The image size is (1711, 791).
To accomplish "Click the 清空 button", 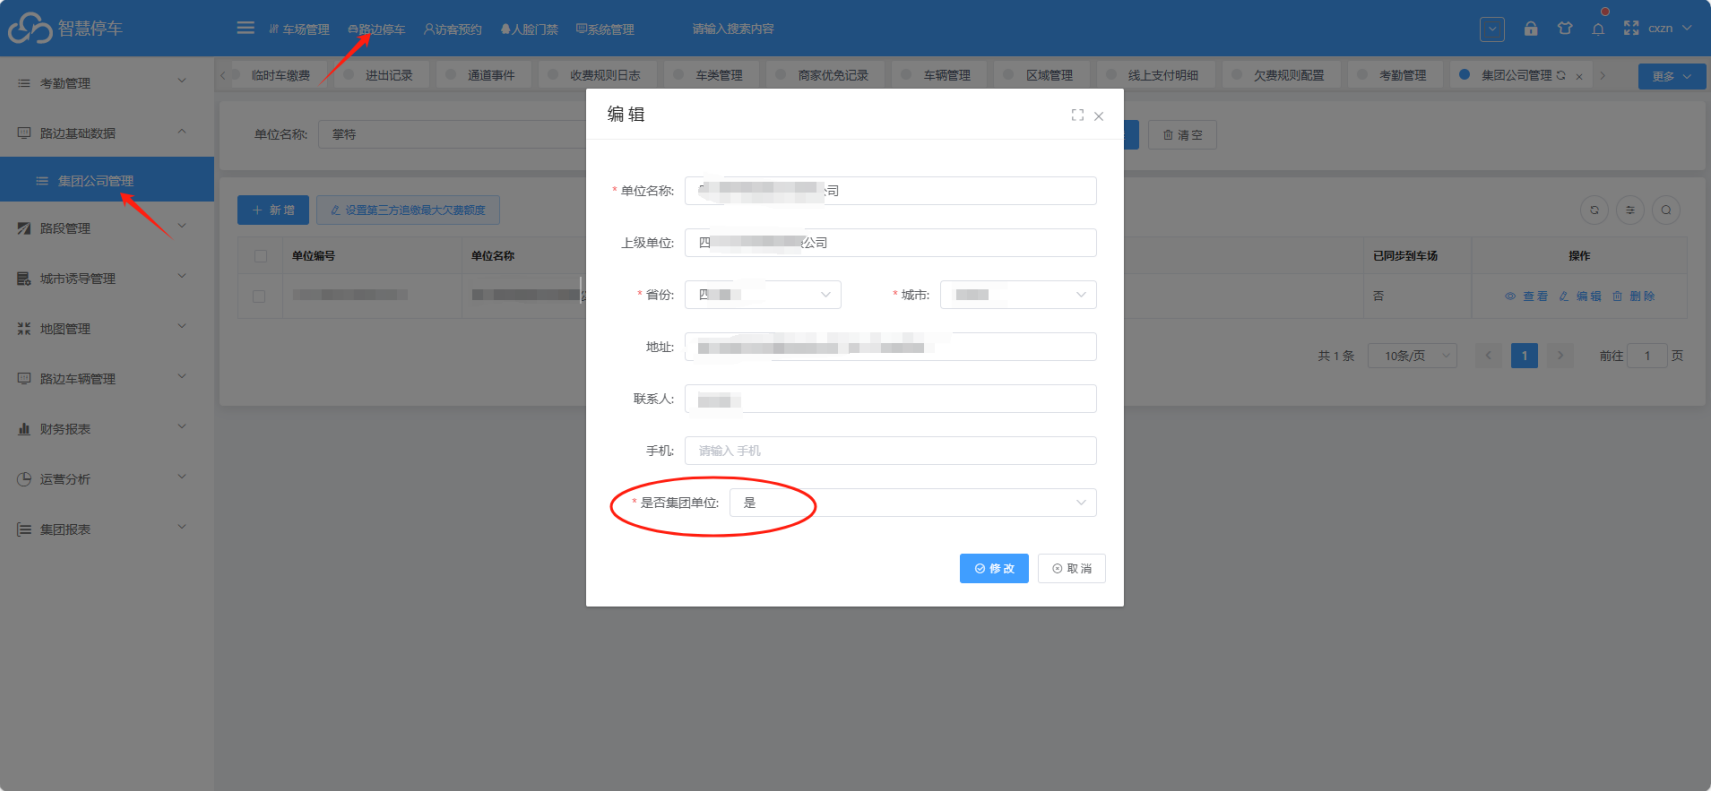I will [x=1182, y=135].
